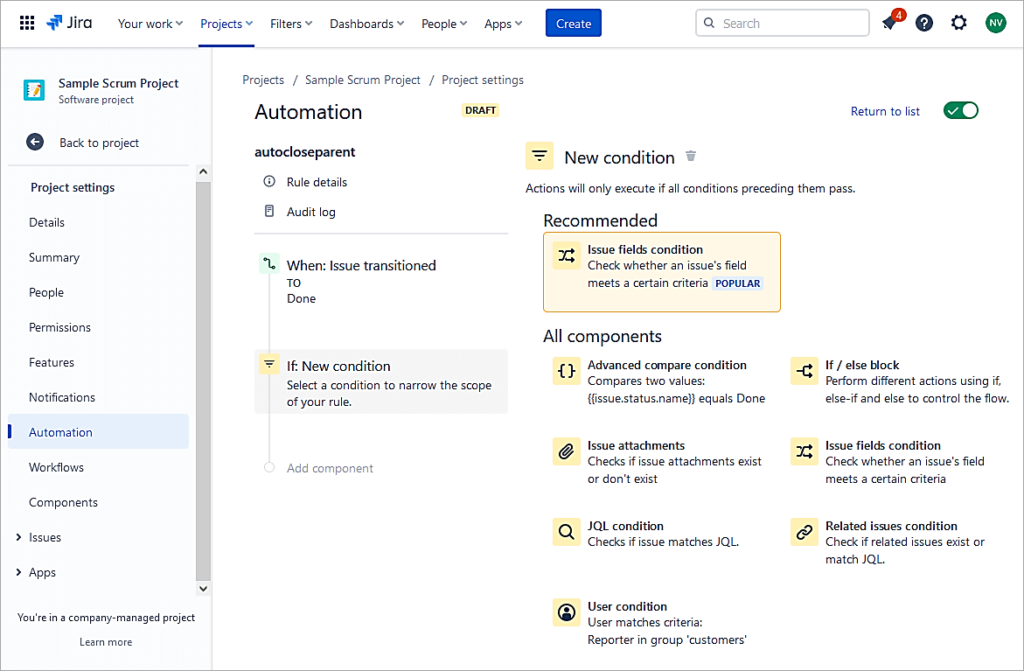This screenshot has width=1024, height=671.
Task: Click the Create button
Action: 573,22
